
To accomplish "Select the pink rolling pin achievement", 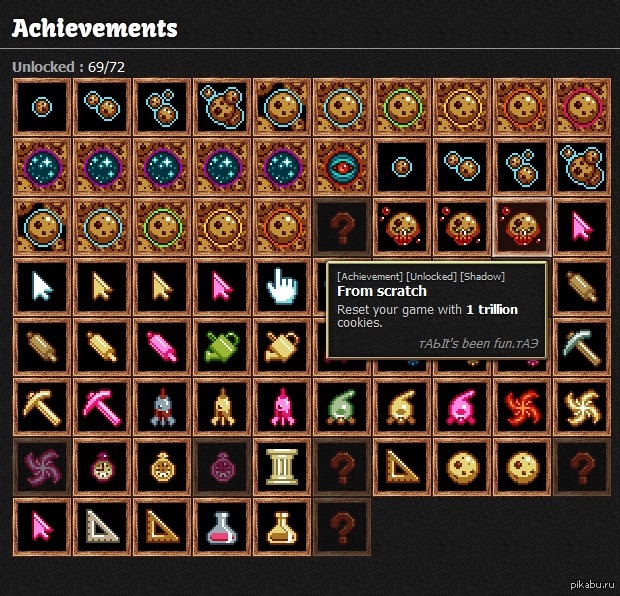I will click(x=162, y=347).
